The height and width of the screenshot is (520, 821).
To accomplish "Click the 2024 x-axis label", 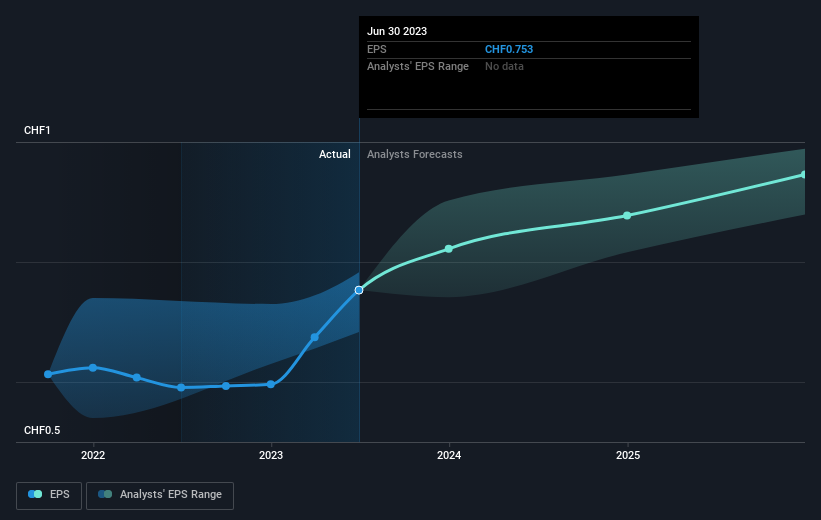I will (449, 455).
